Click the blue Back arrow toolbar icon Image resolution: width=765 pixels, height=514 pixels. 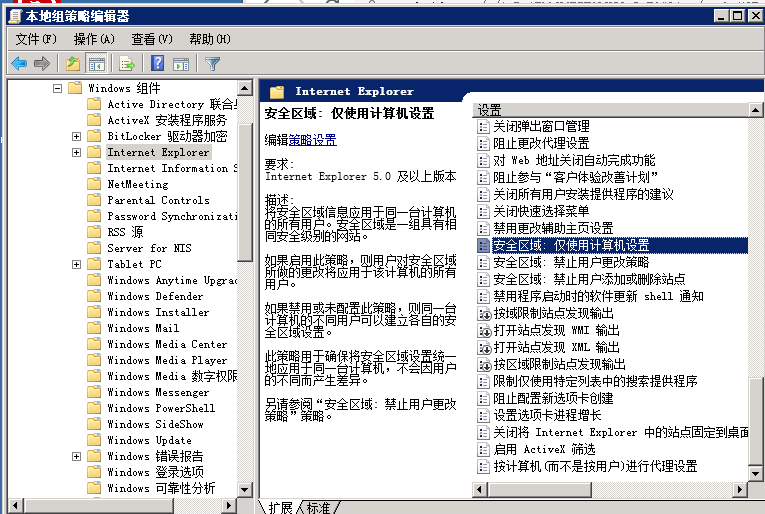19,63
